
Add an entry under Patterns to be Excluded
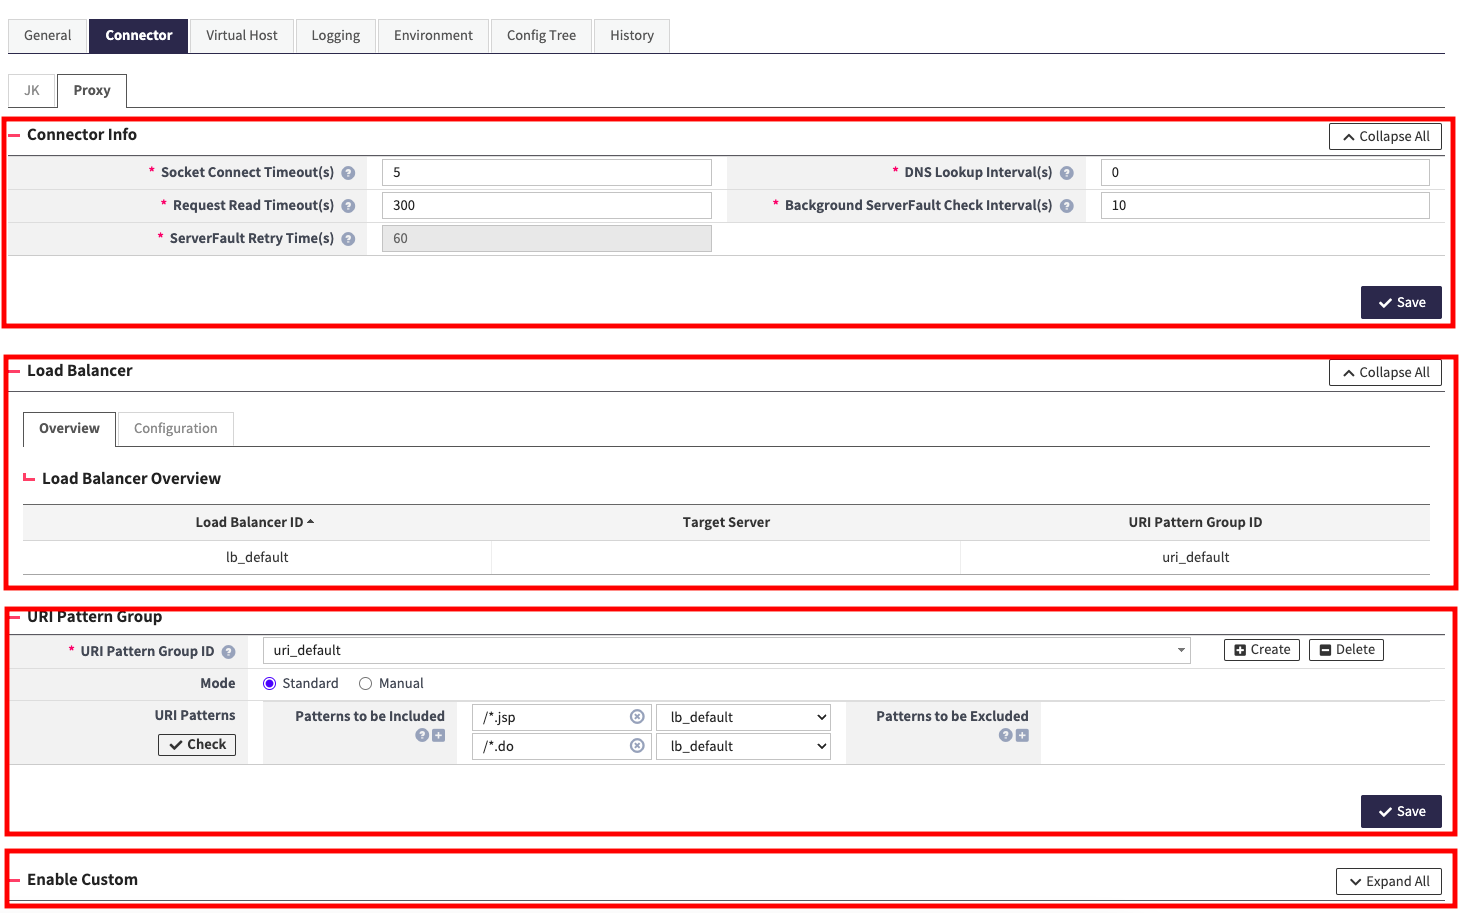pyautogui.click(x=1021, y=734)
